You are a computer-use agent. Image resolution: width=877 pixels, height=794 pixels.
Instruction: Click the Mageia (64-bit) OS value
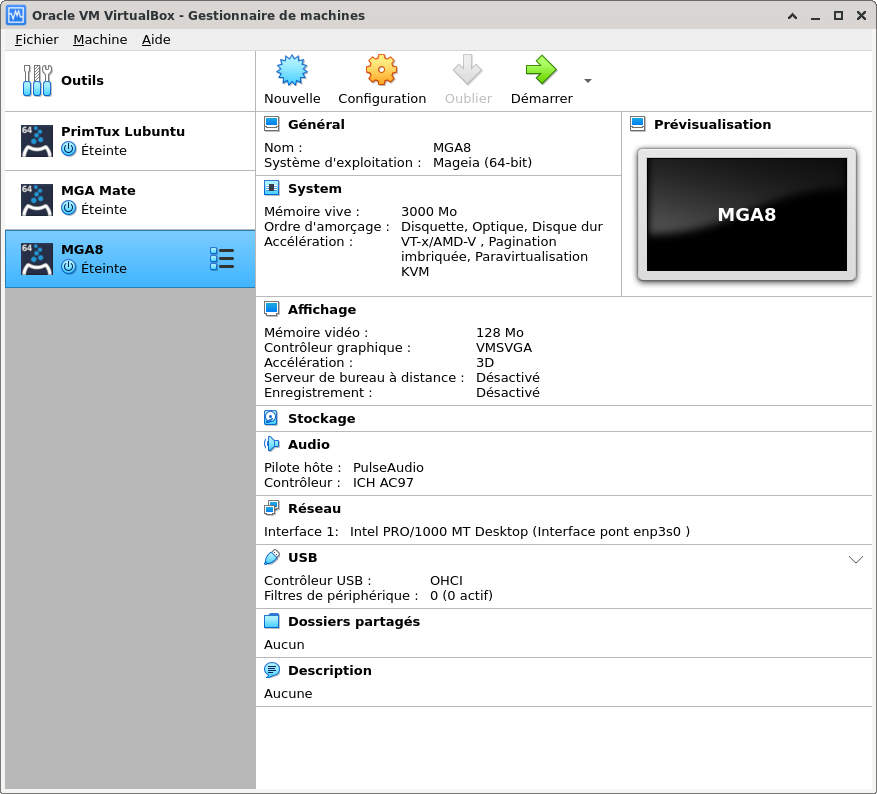click(482, 162)
